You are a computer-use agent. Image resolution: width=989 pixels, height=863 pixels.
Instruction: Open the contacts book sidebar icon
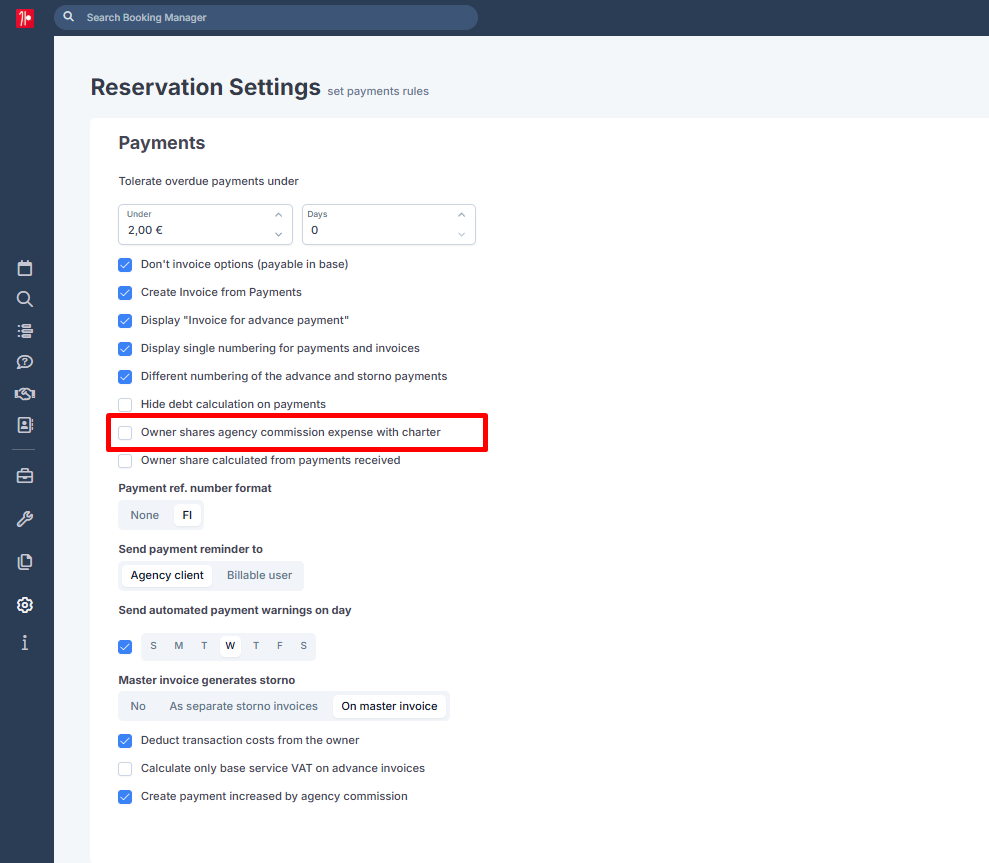click(25, 425)
